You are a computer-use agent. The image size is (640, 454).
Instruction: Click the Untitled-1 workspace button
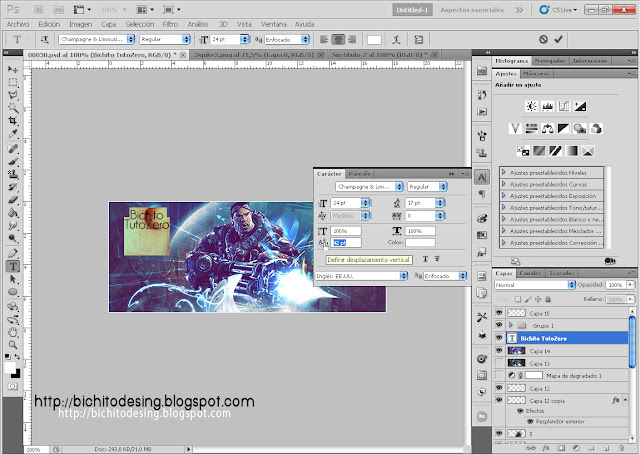pyautogui.click(x=412, y=10)
